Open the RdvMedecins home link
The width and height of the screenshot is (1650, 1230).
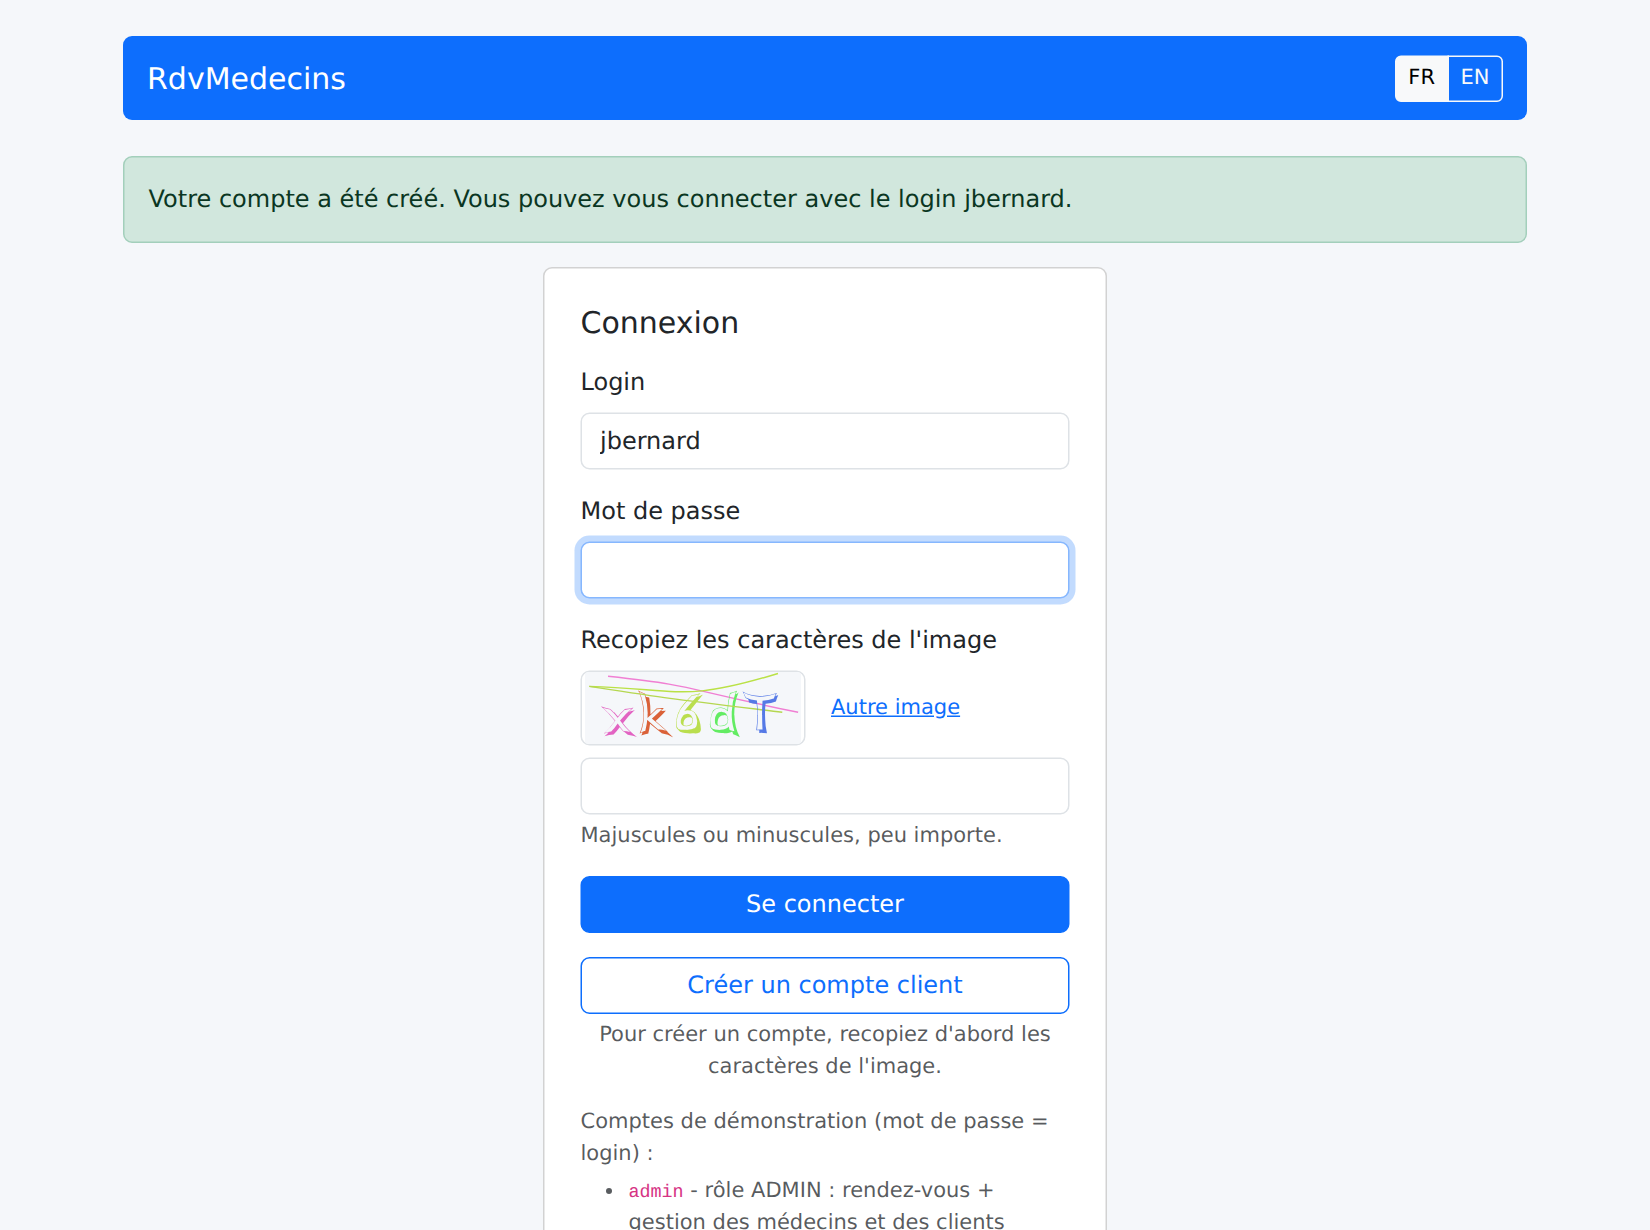point(246,78)
